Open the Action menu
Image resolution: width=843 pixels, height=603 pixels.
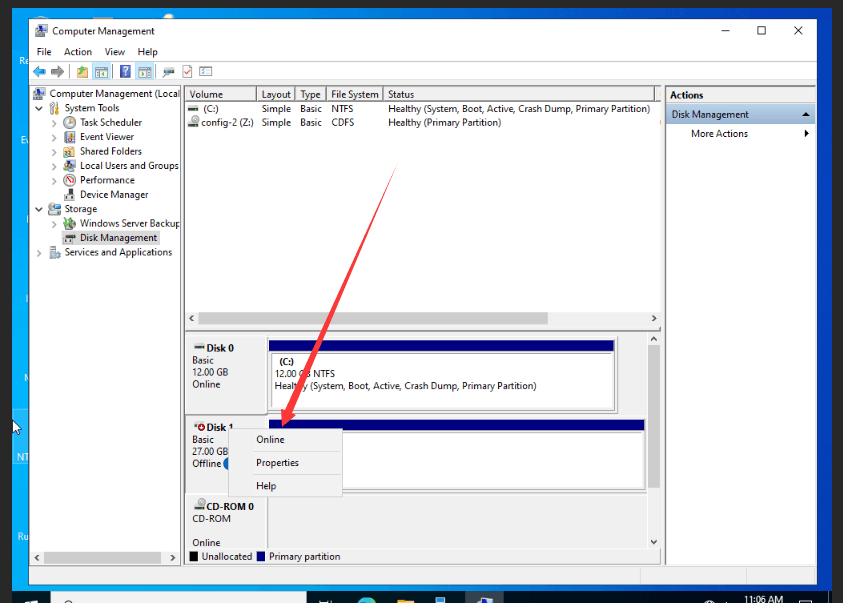pos(78,52)
